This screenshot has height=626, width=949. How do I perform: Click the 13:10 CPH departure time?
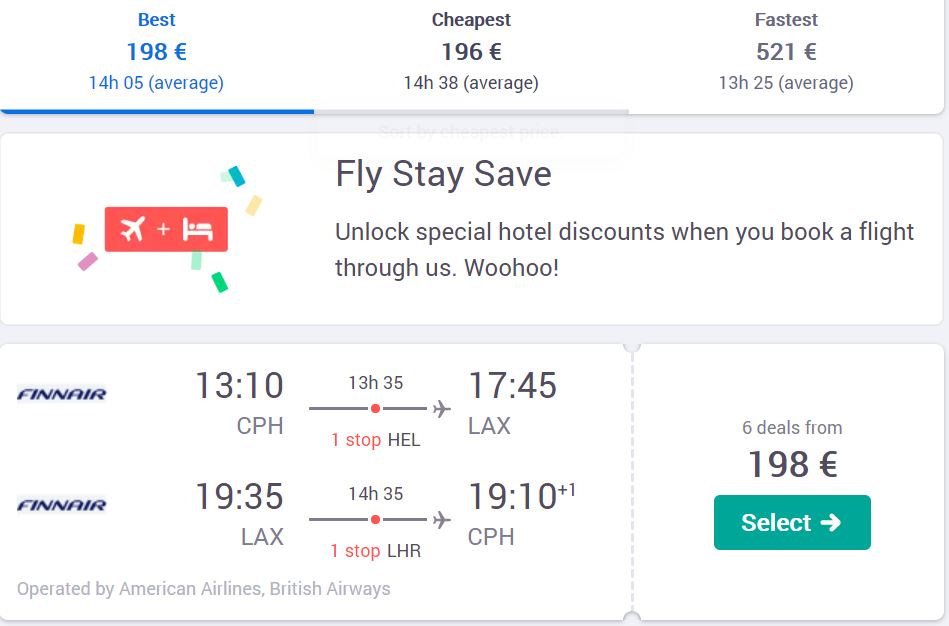coord(240,386)
